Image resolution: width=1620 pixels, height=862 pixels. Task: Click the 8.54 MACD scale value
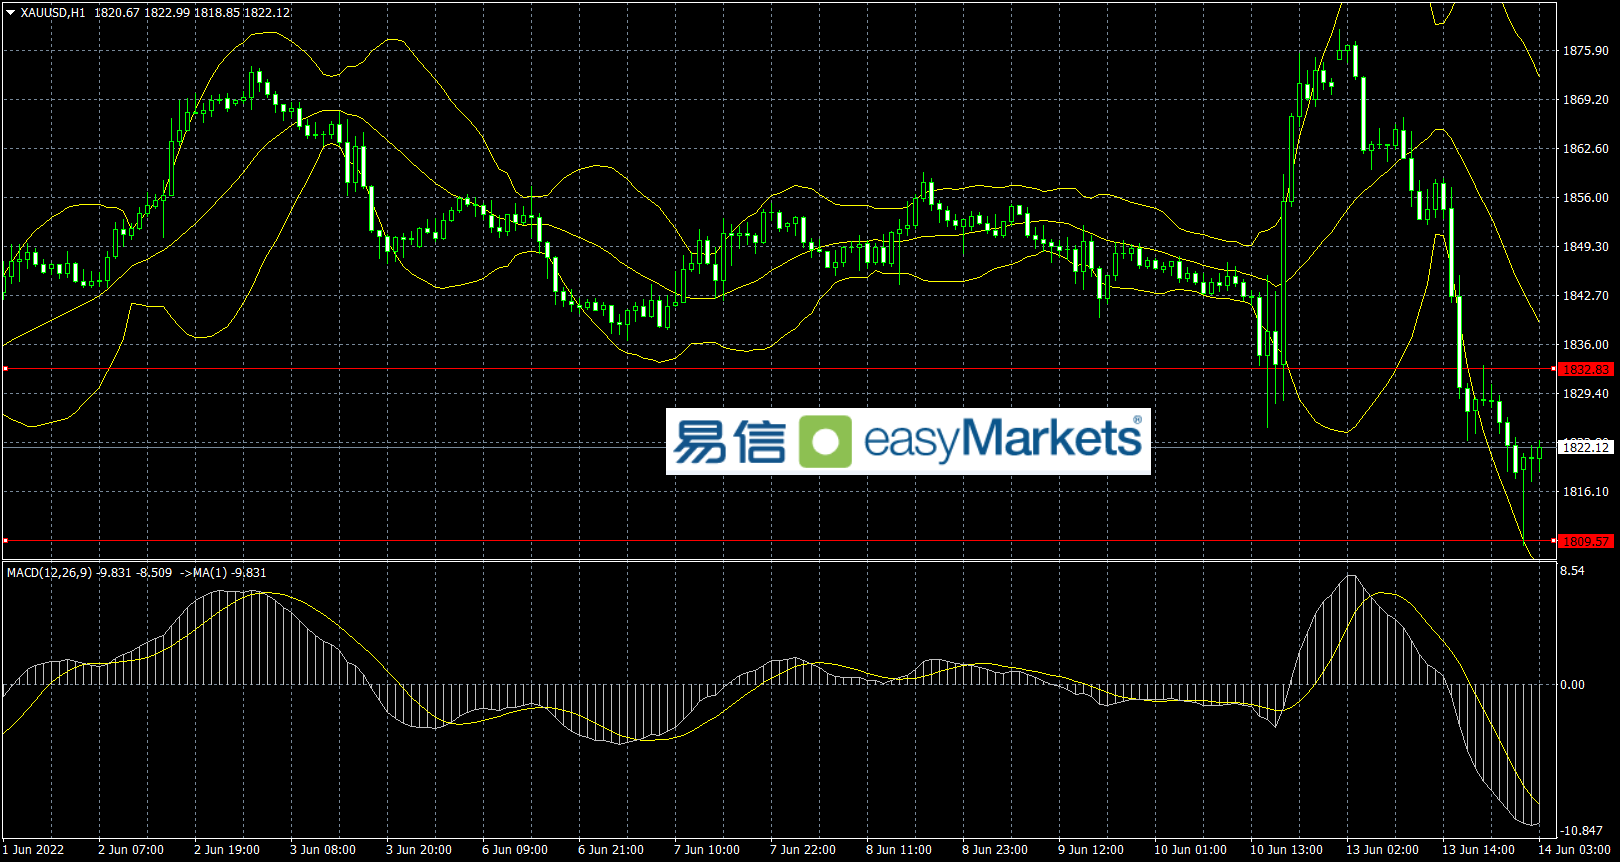coord(1573,571)
